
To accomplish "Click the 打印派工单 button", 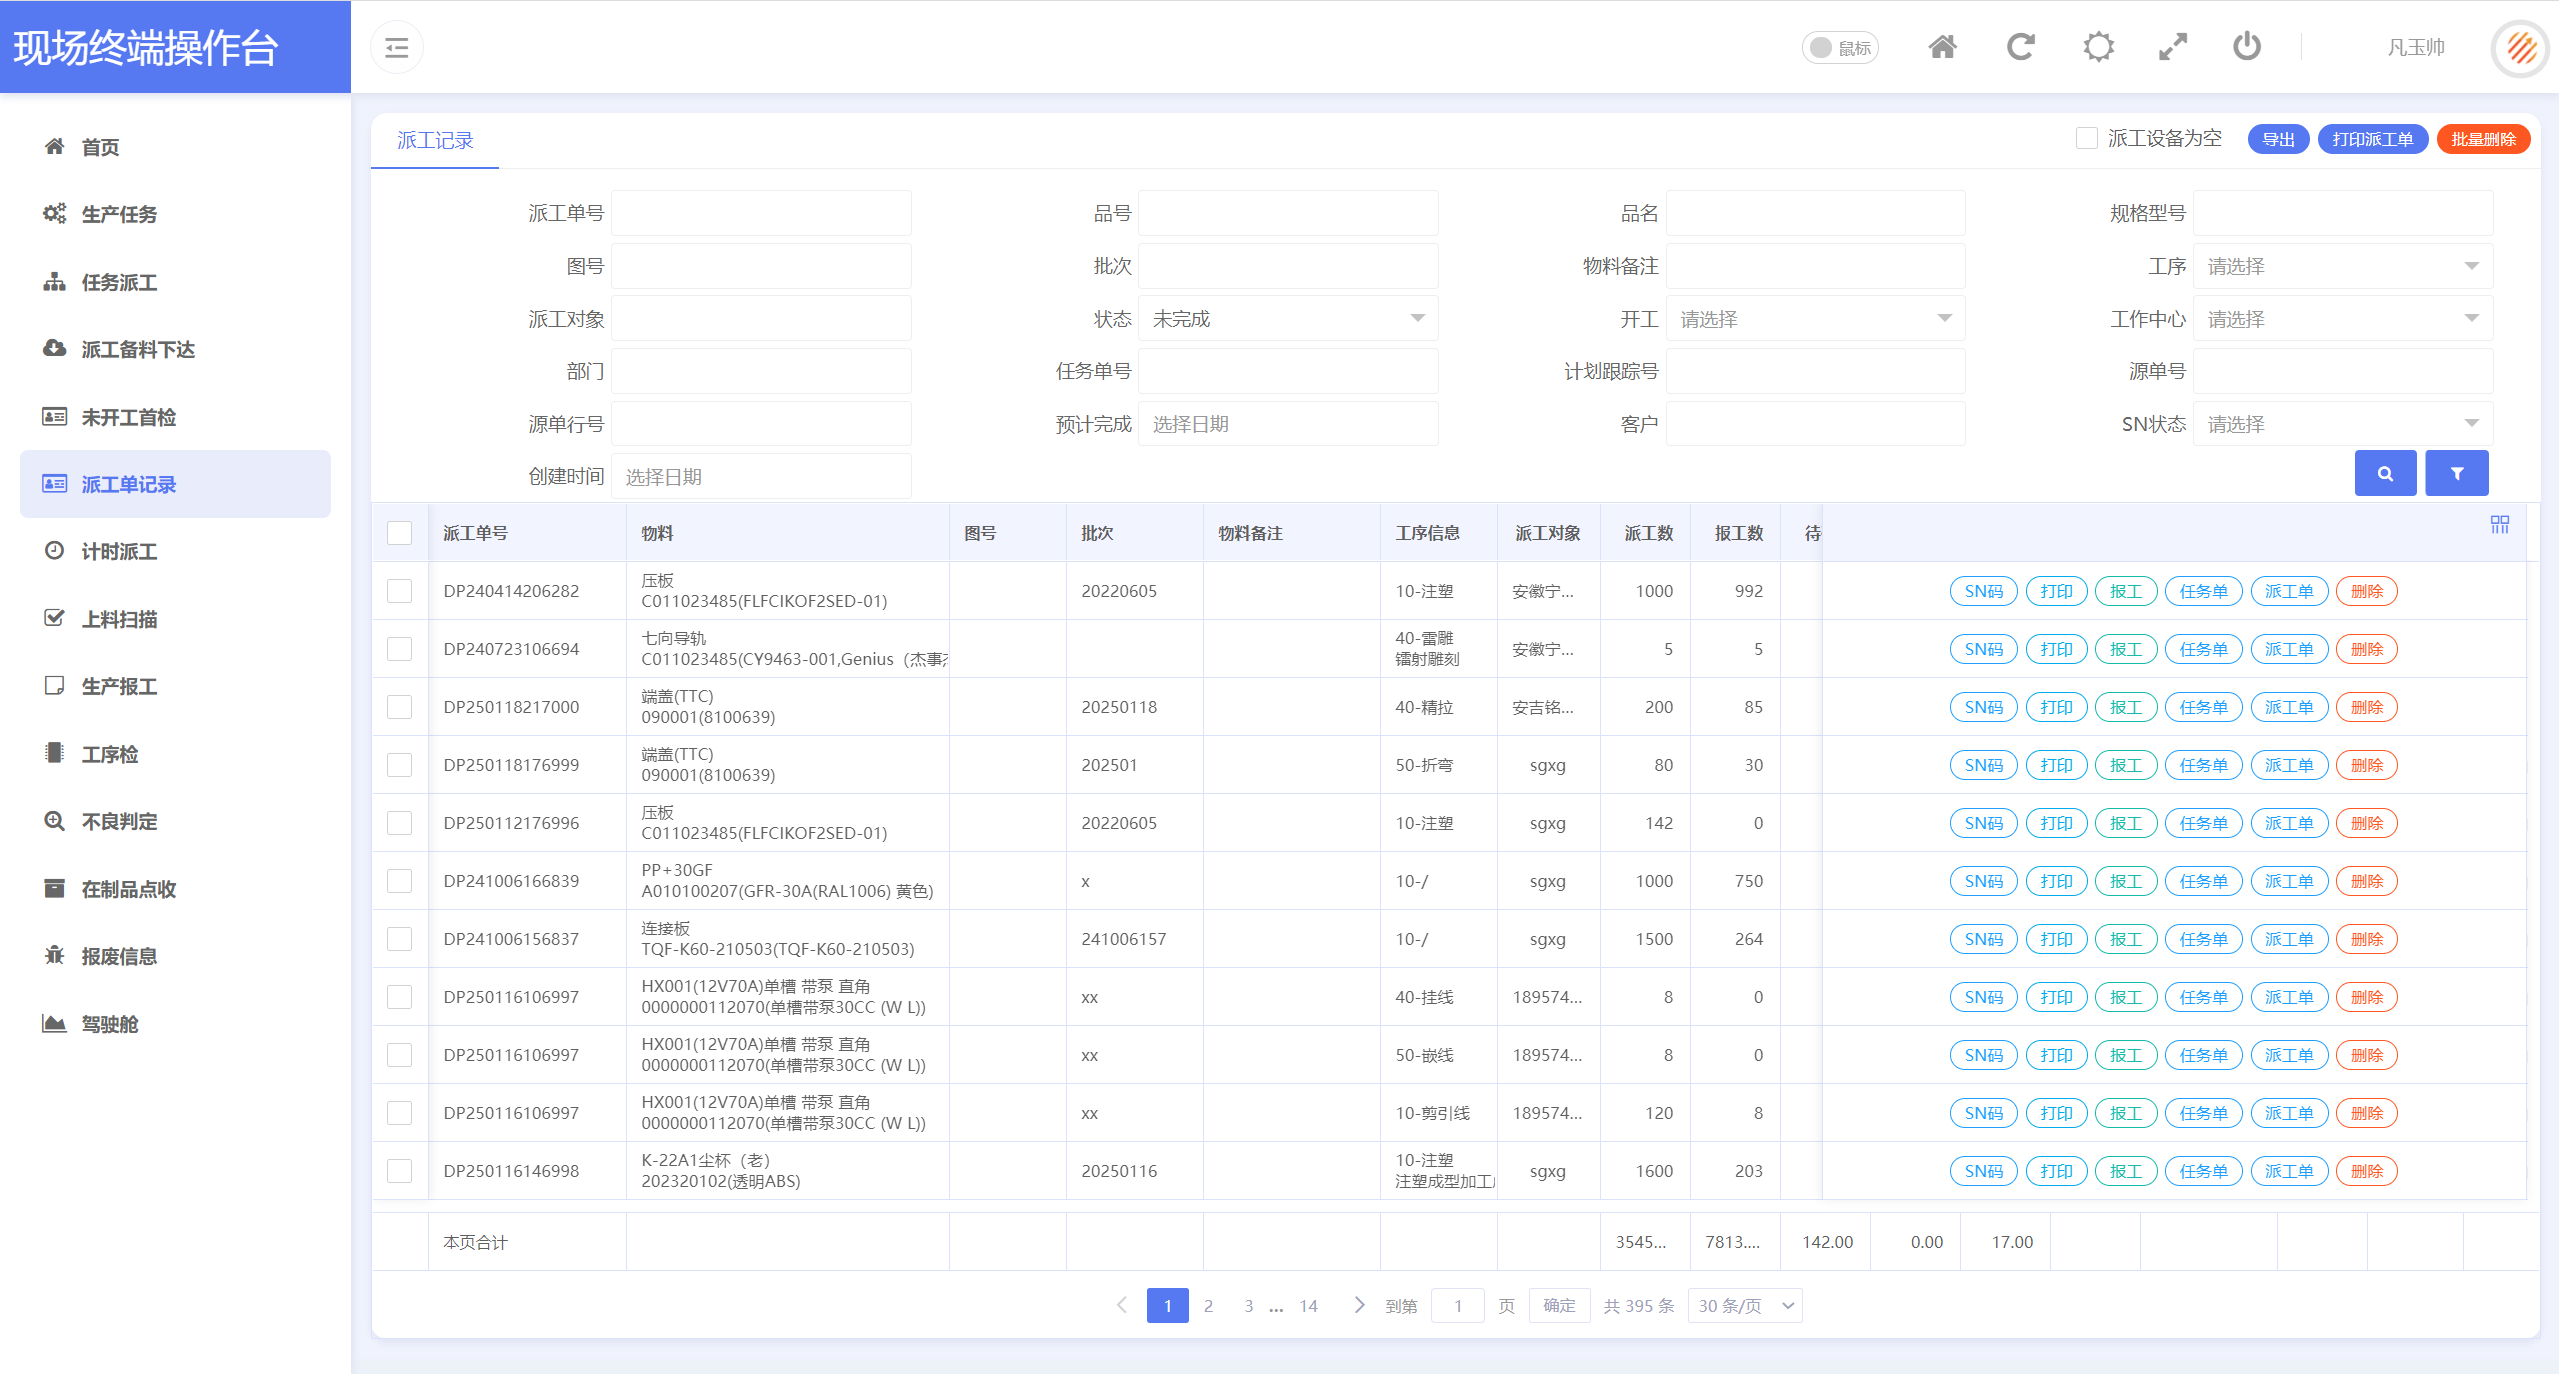I will pyautogui.click(x=2372, y=139).
